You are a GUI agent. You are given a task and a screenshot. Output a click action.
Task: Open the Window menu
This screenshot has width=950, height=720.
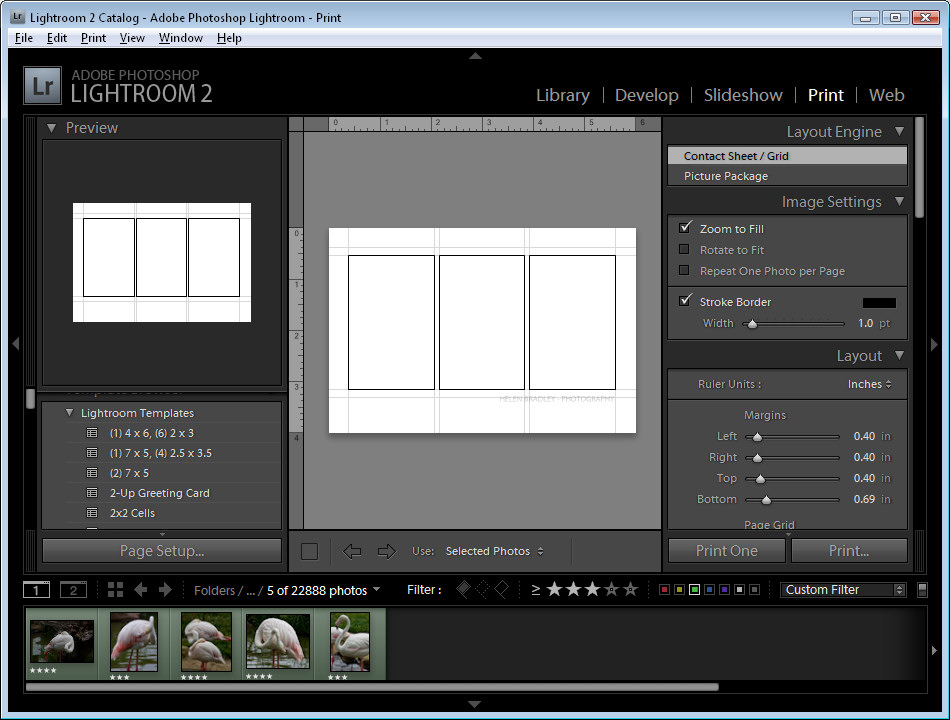coord(181,38)
